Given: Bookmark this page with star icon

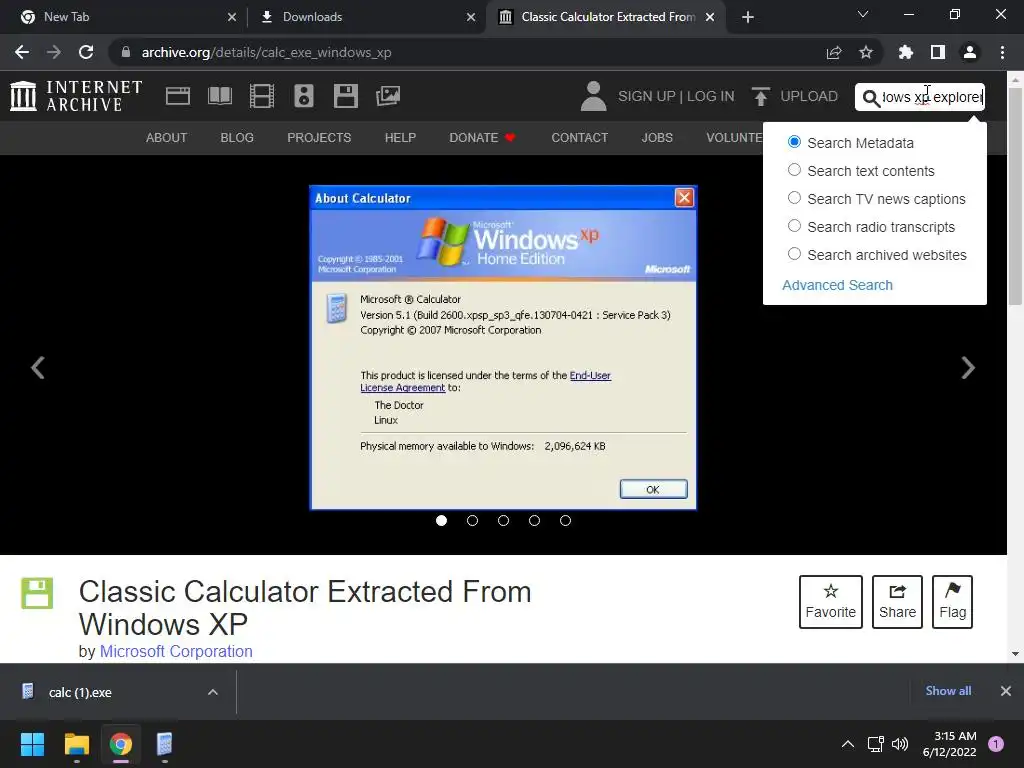Looking at the screenshot, I should pos(866,52).
